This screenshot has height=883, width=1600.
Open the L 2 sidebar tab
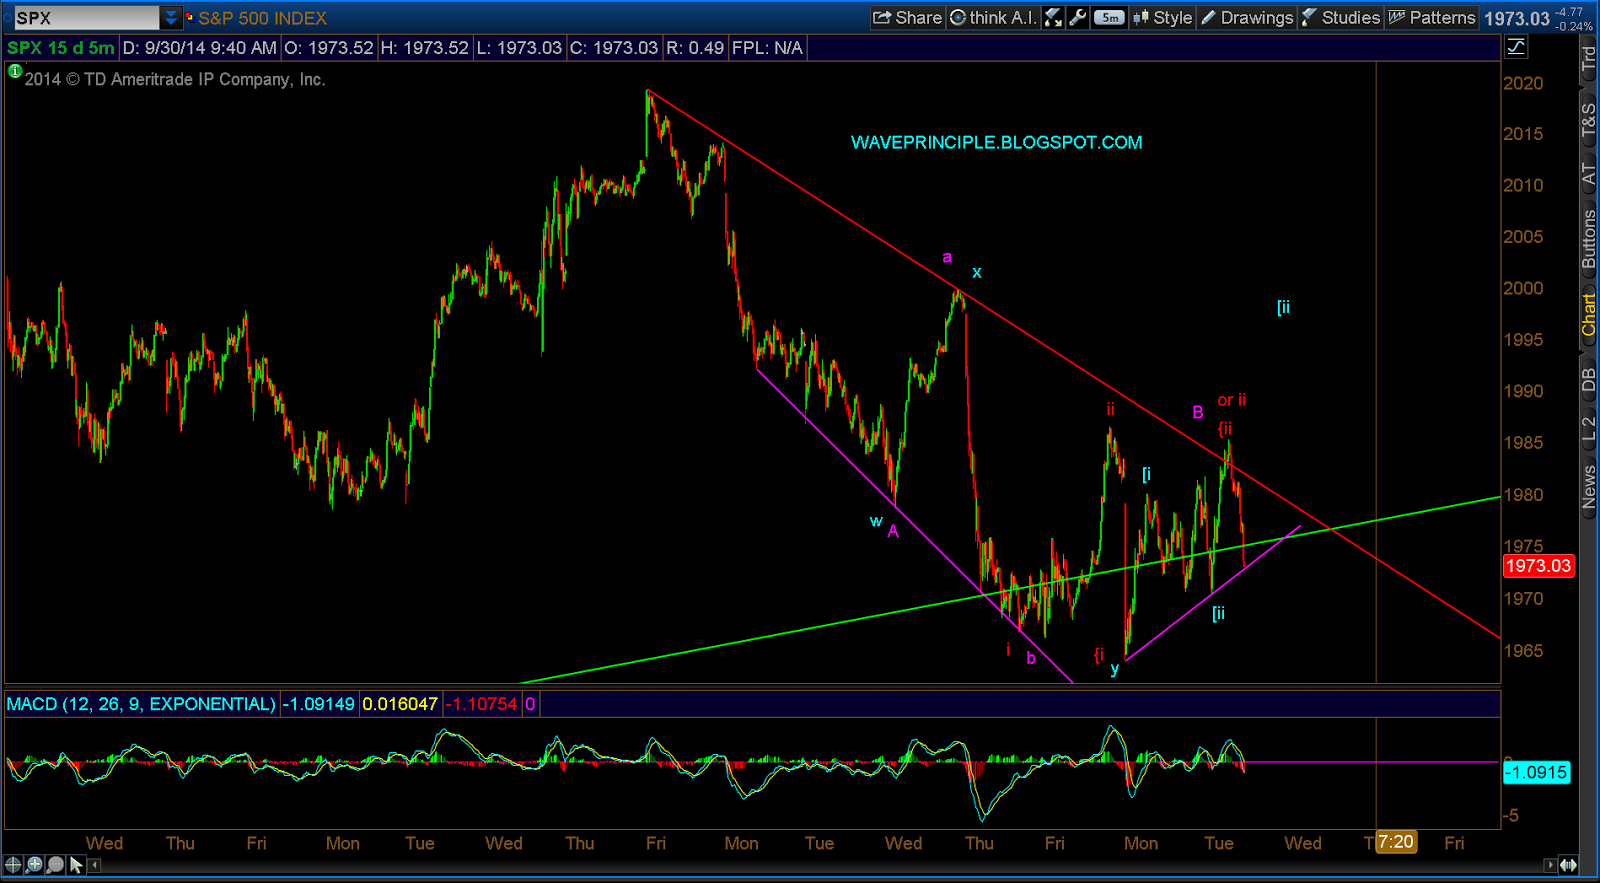pos(1588,429)
